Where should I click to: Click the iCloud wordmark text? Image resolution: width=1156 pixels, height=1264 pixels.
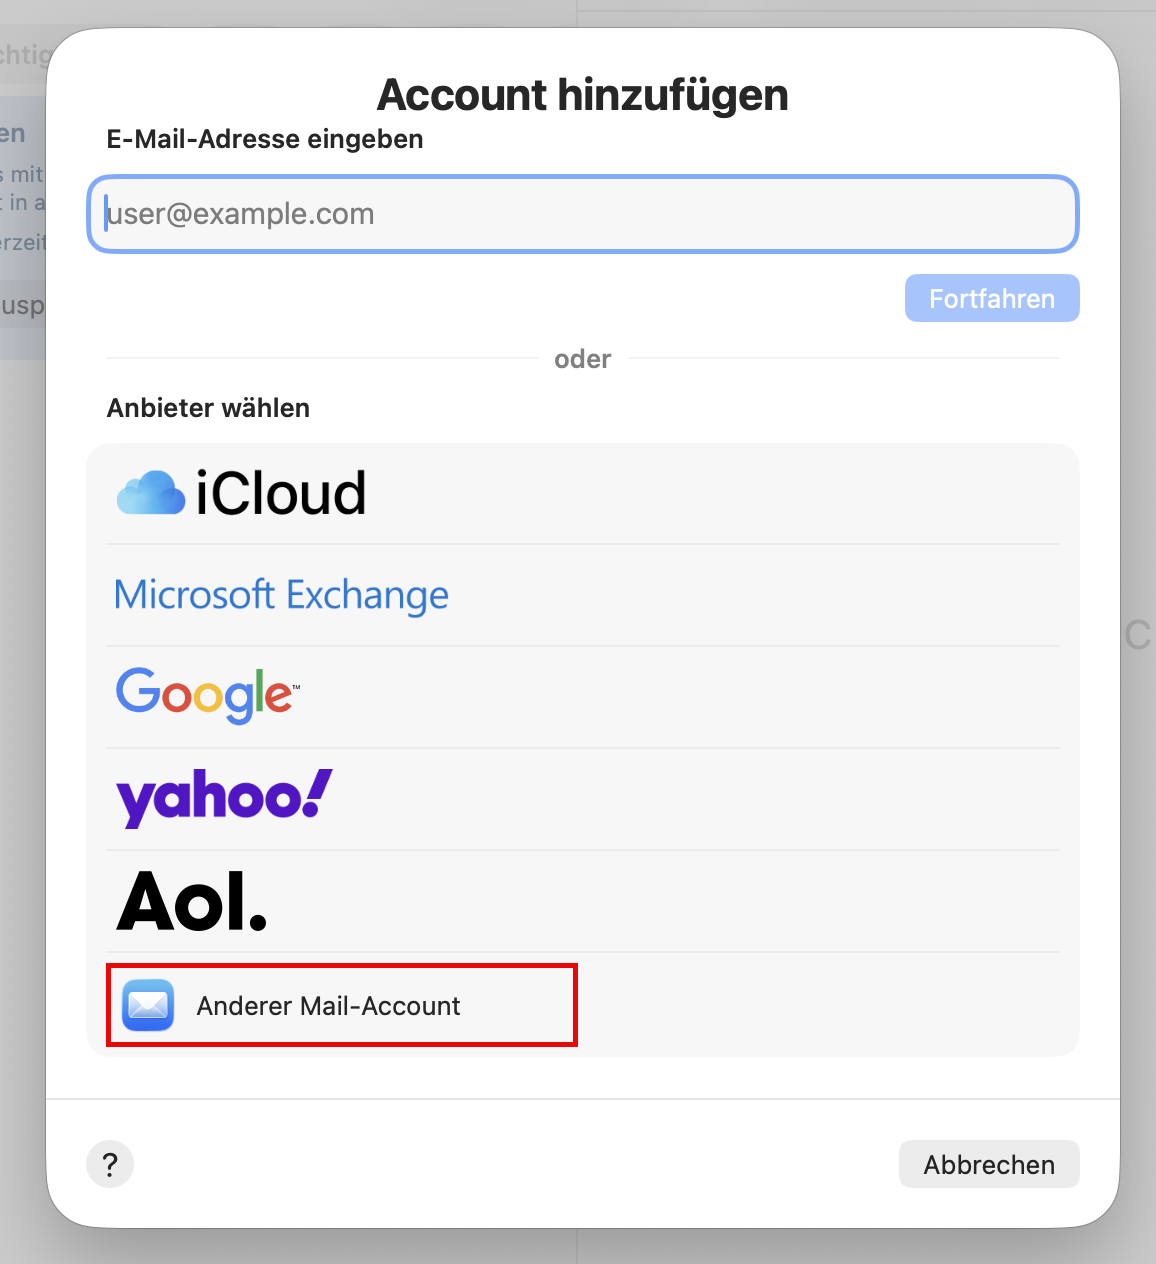tap(281, 493)
